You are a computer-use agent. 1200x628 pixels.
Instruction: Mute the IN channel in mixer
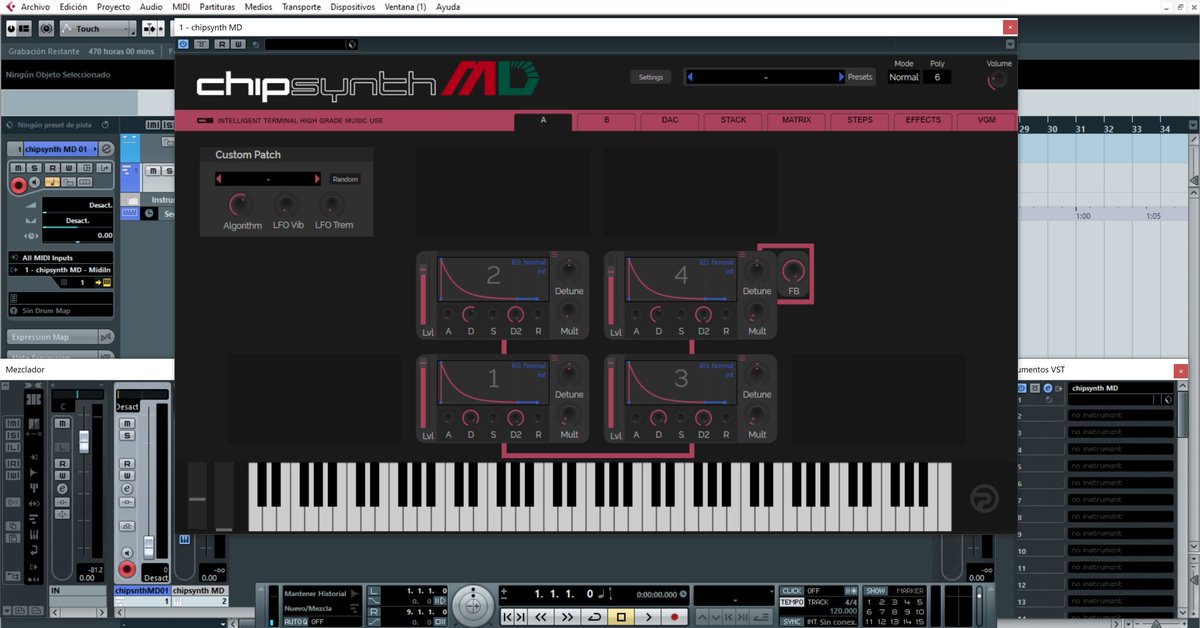(63, 423)
